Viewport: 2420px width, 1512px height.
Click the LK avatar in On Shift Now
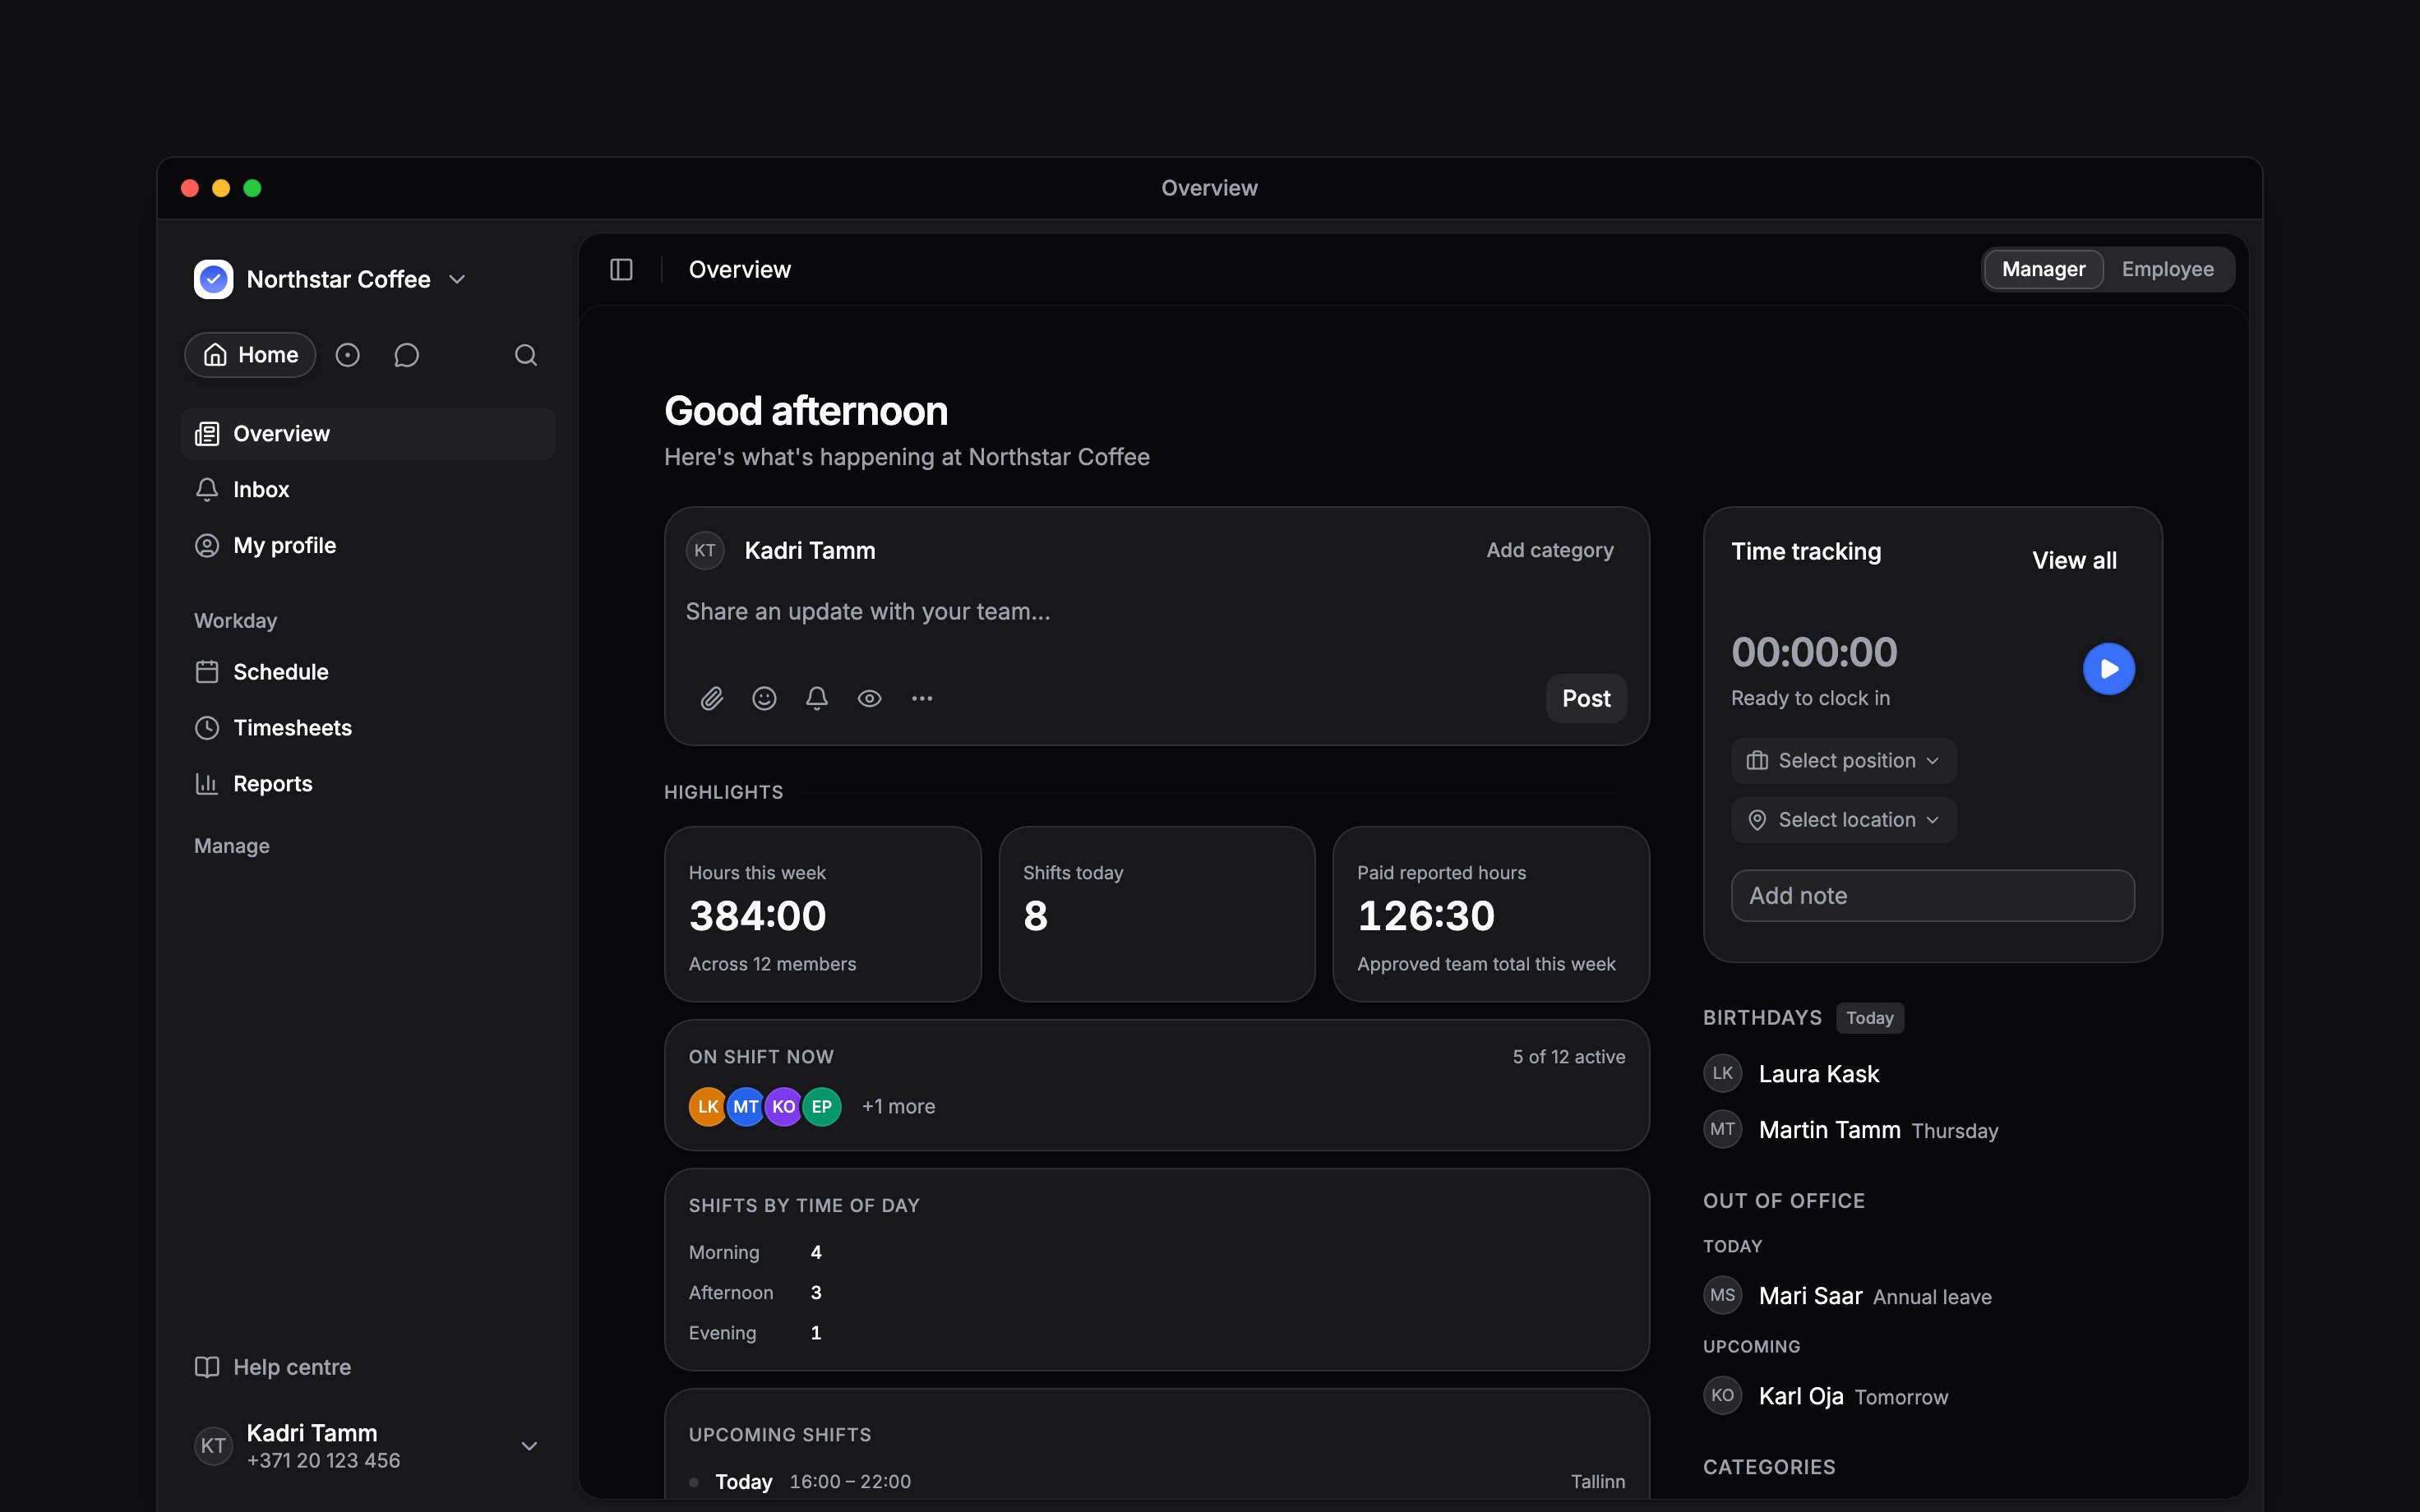[x=708, y=1107]
